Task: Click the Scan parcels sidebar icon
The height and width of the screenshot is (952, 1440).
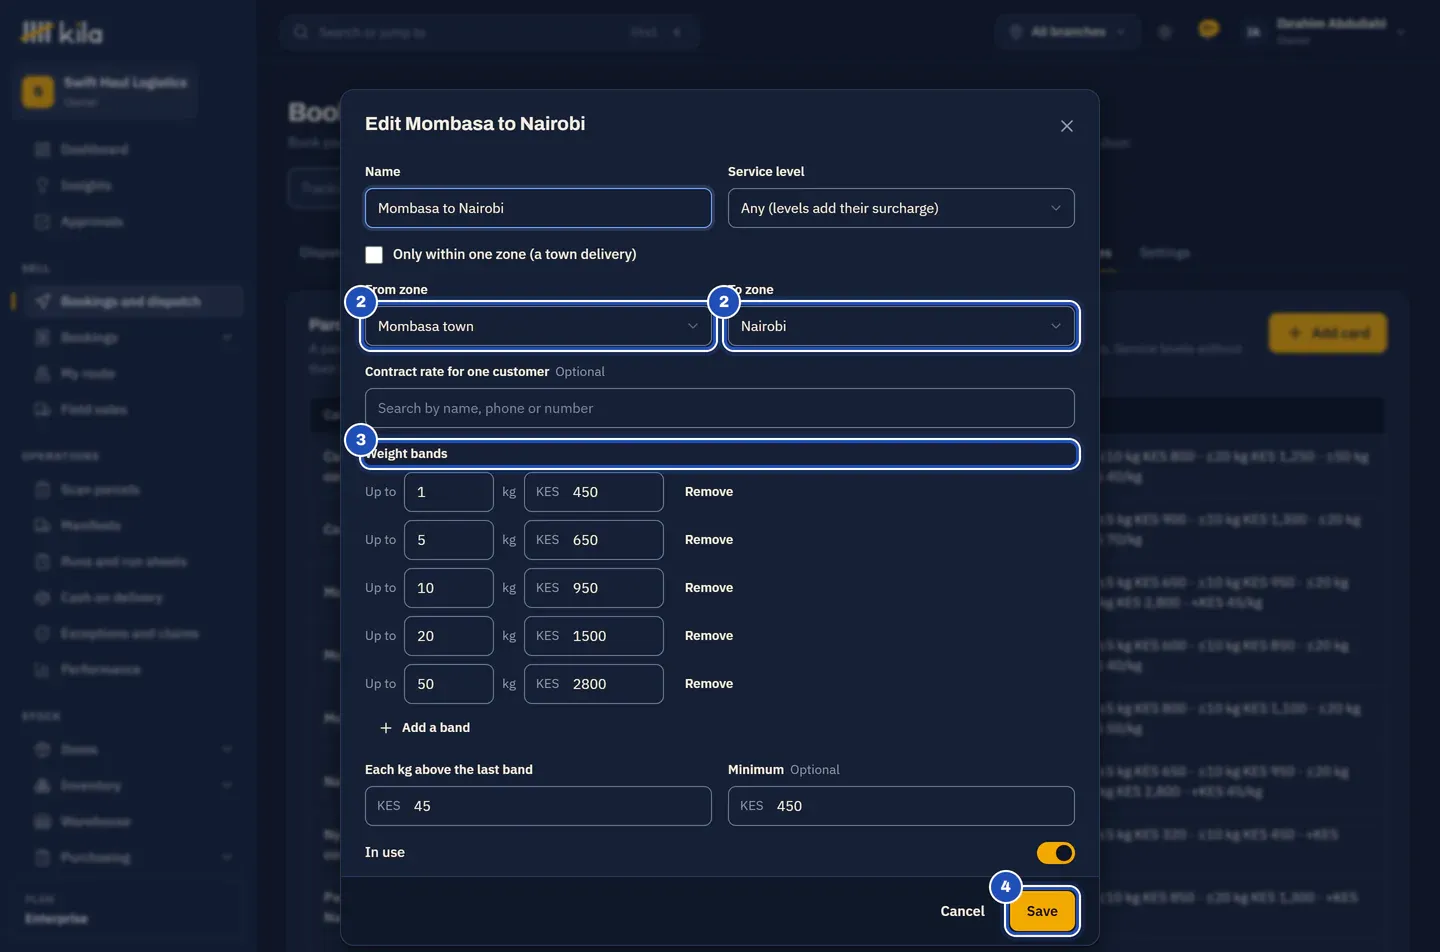Action: 42,489
